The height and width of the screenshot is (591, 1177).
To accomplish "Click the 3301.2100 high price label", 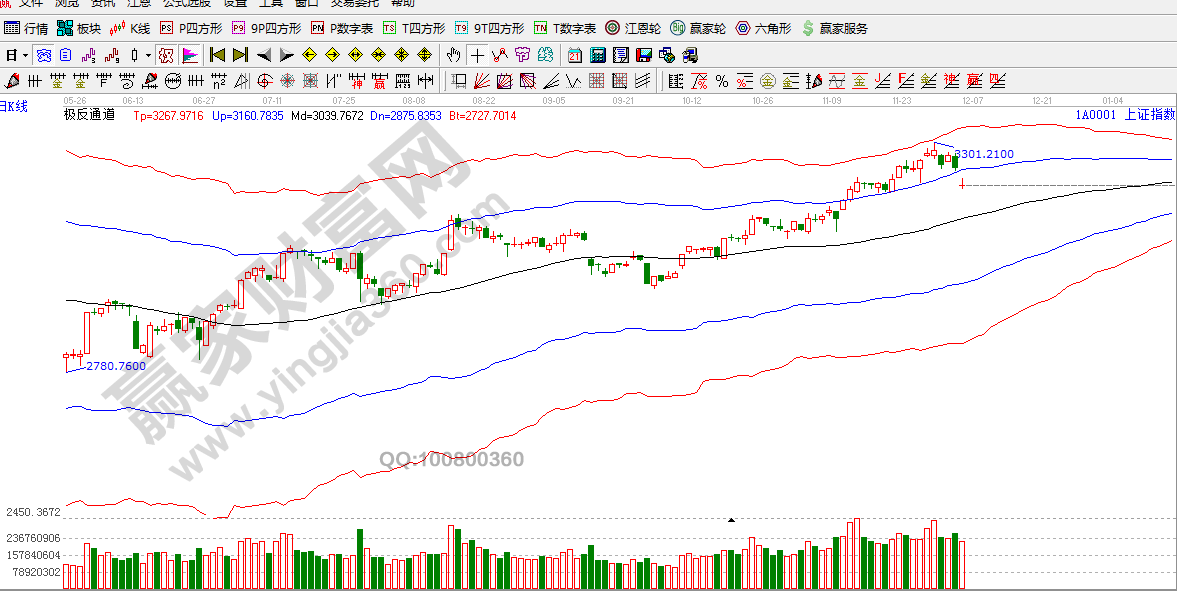I will coord(984,154).
